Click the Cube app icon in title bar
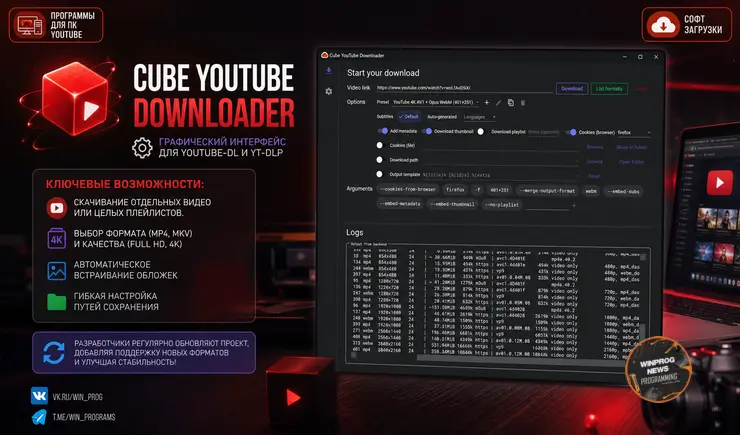 tap(324, 55)
